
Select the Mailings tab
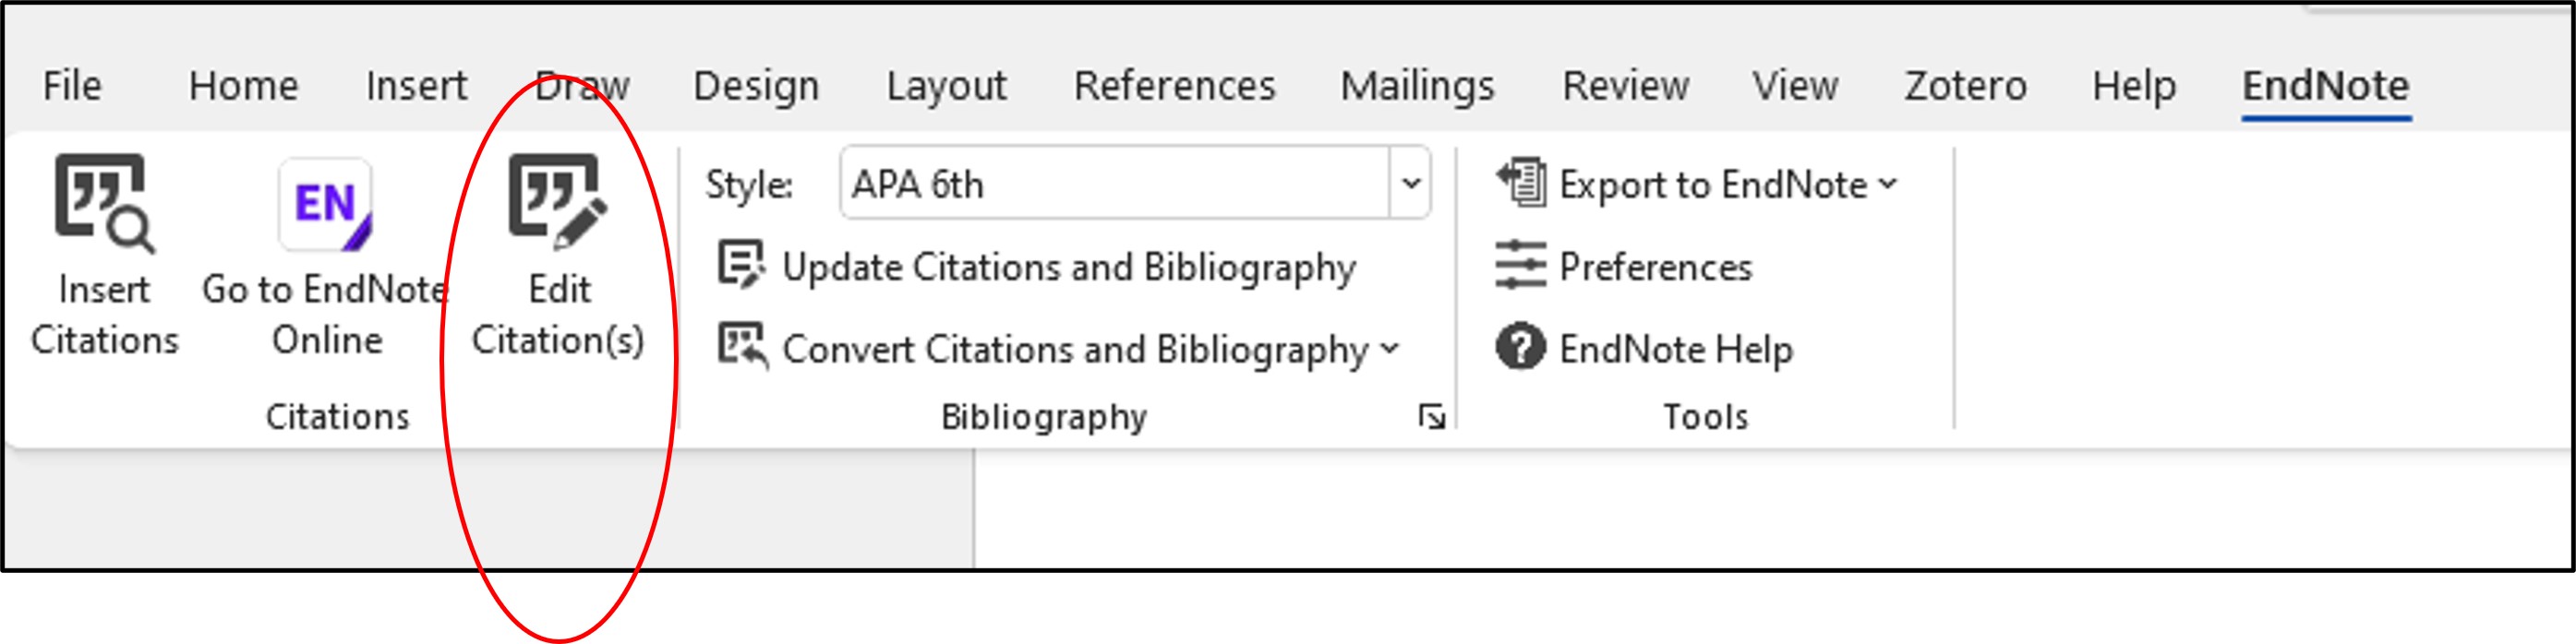tap(1417, 86)
